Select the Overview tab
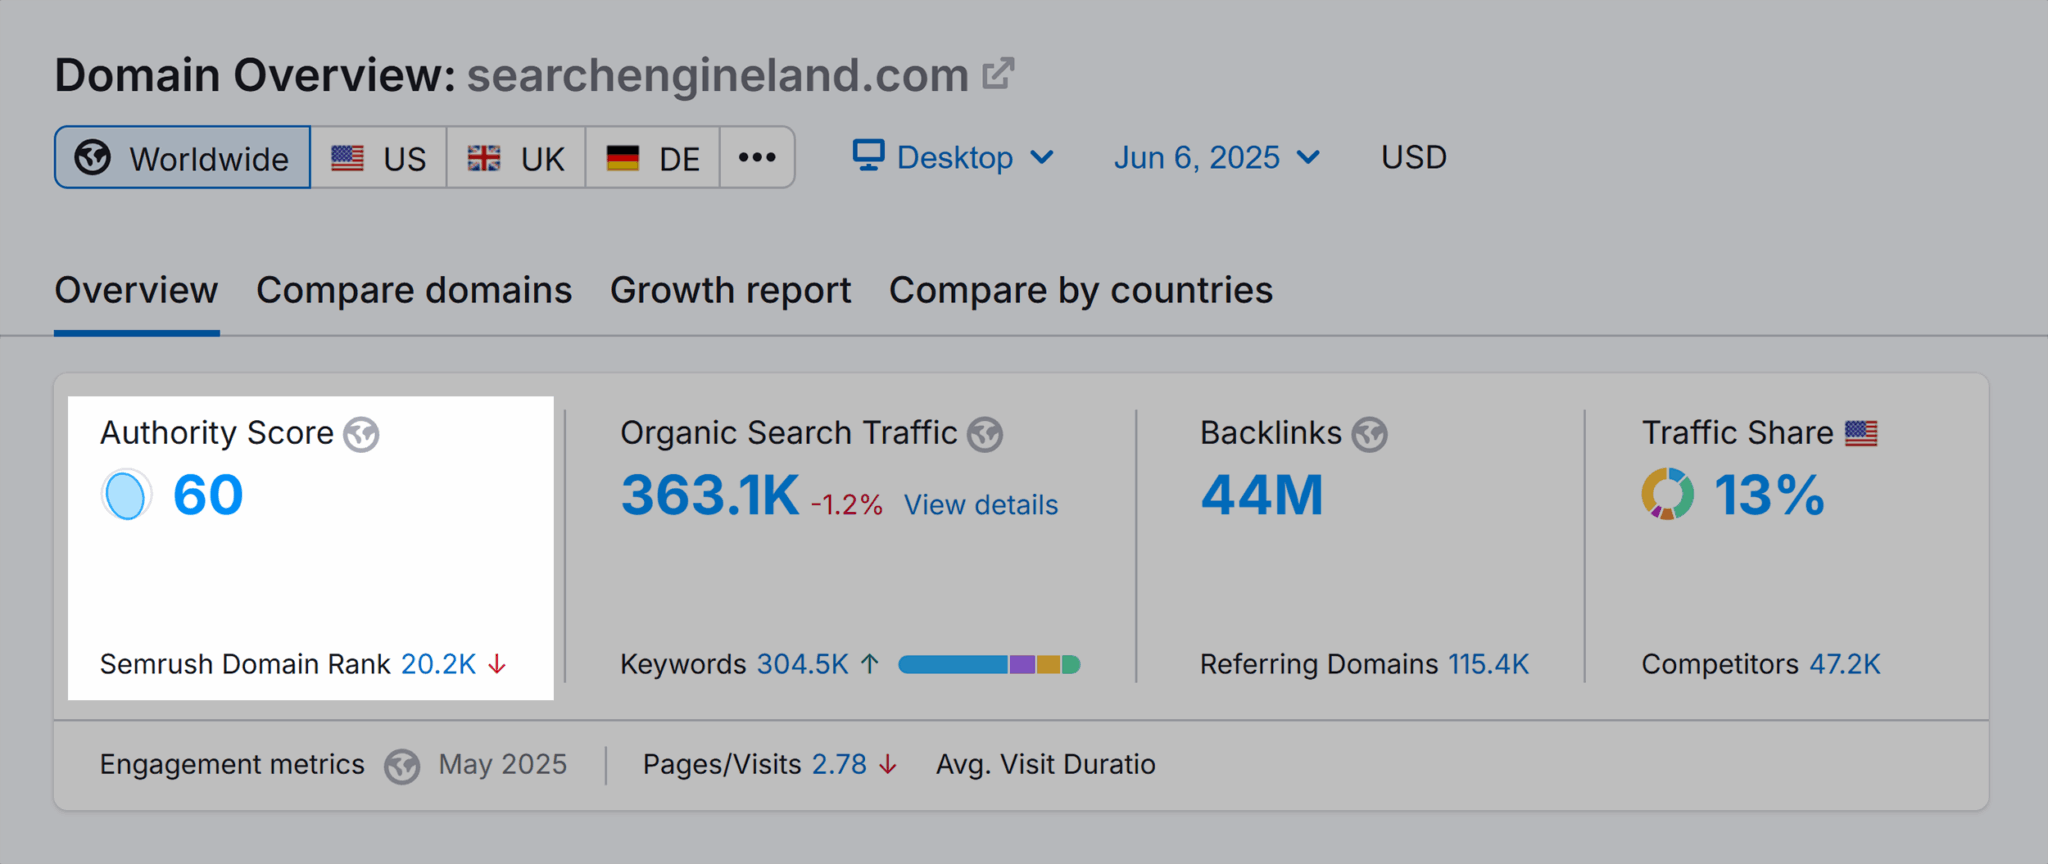This screenshot has height=864, width=2048. pyautogui.click(x=136, y=290)
